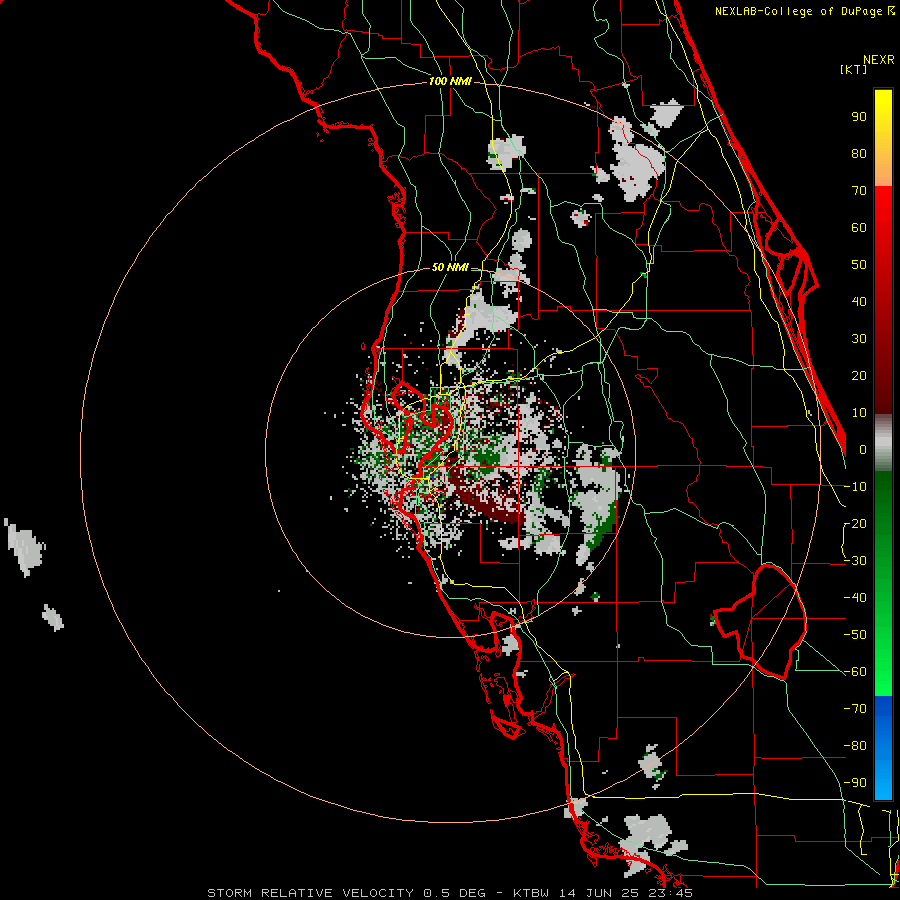The height and width of the screenshot is (900, 900).
Task: Click the NEXLAB-College of DuPage label
Action: (x=804, y=11)
